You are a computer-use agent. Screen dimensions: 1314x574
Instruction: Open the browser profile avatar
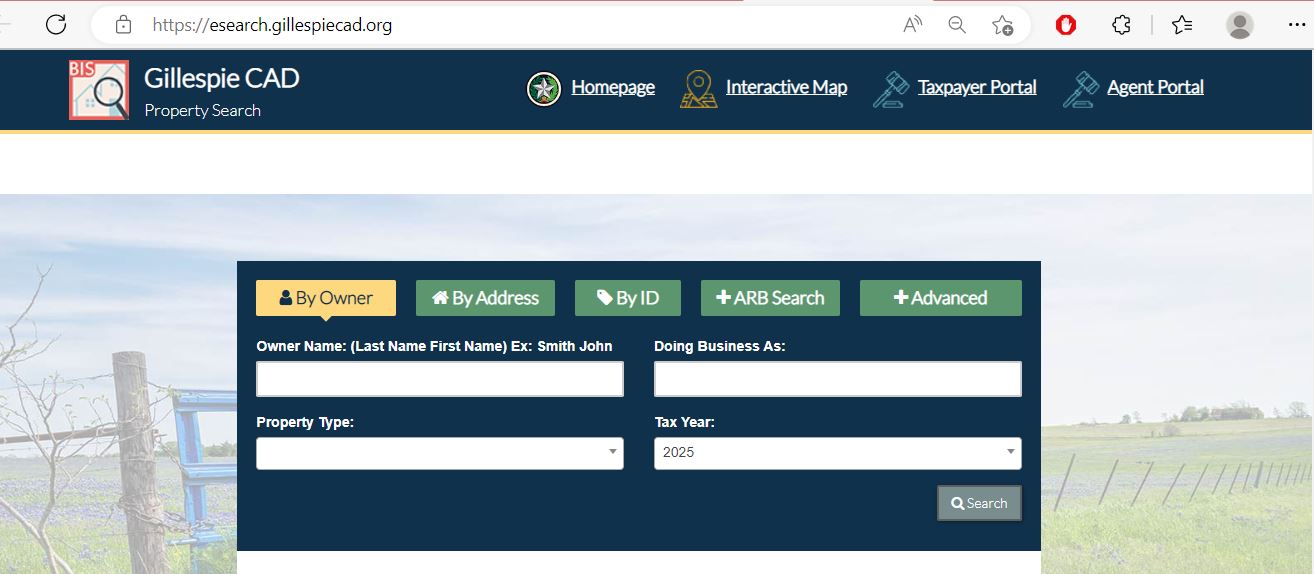pyautogui.click(x=1239, y=25)
